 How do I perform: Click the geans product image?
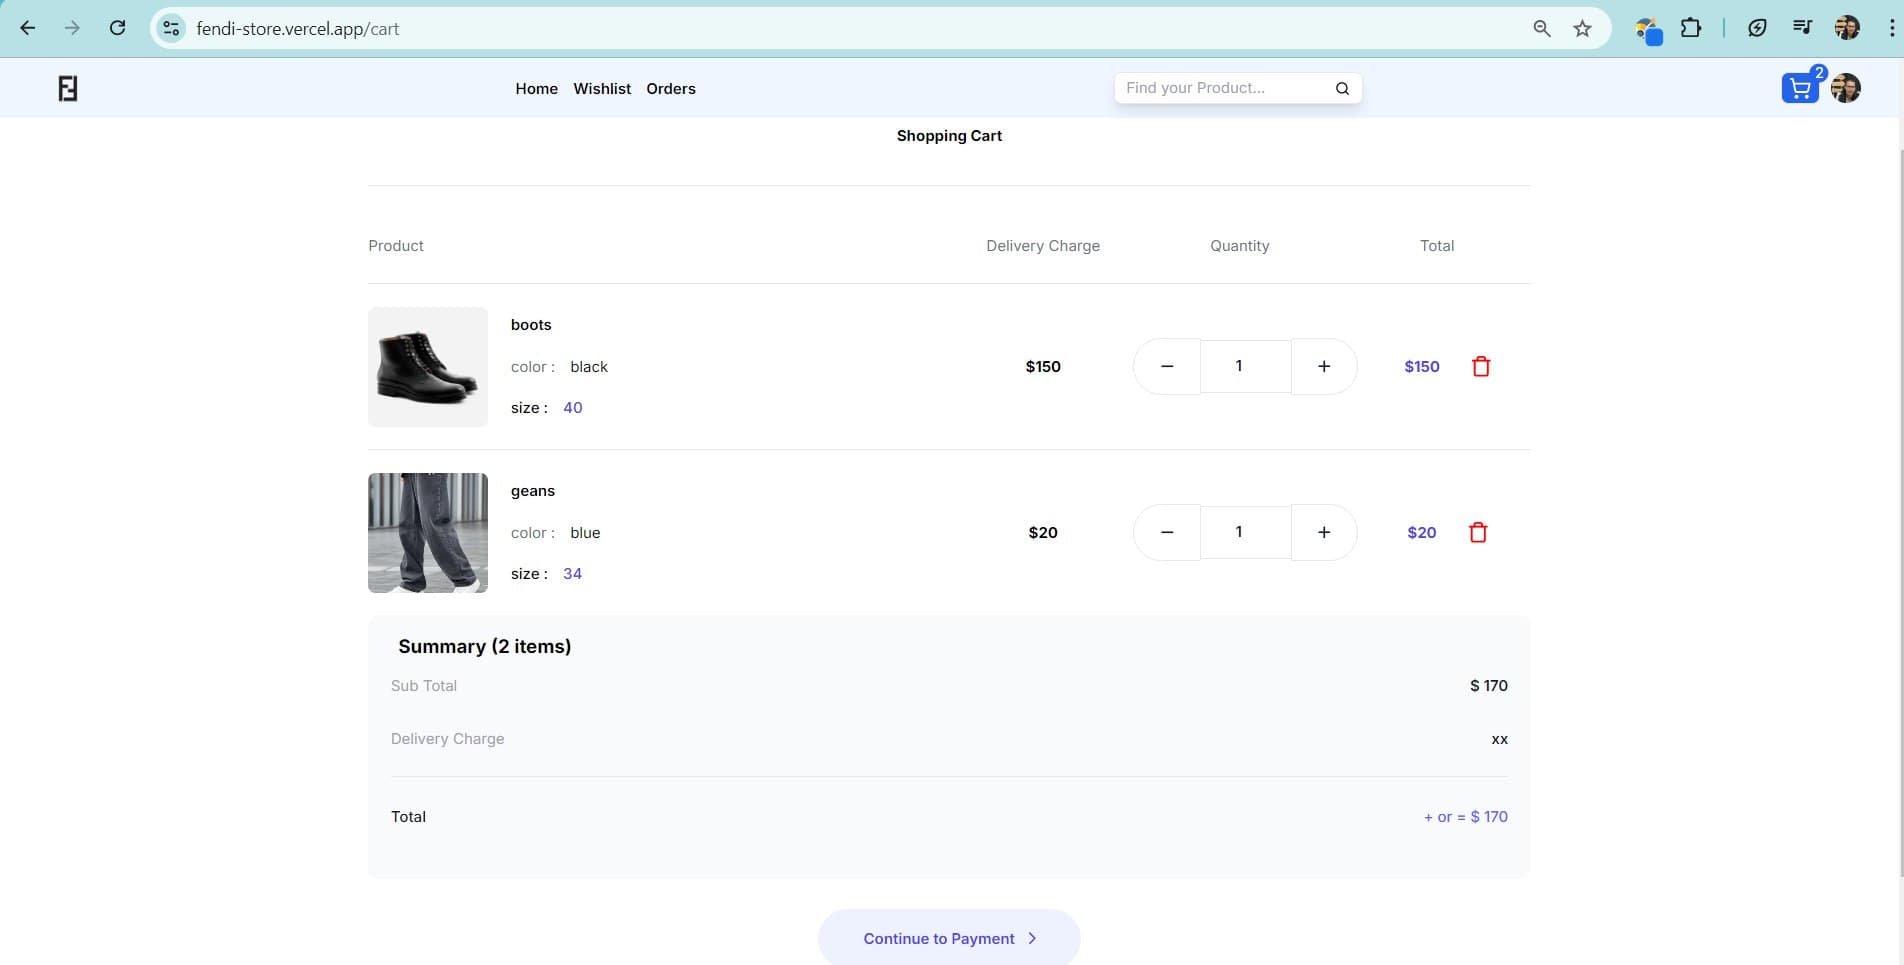(x=428, y=533)
